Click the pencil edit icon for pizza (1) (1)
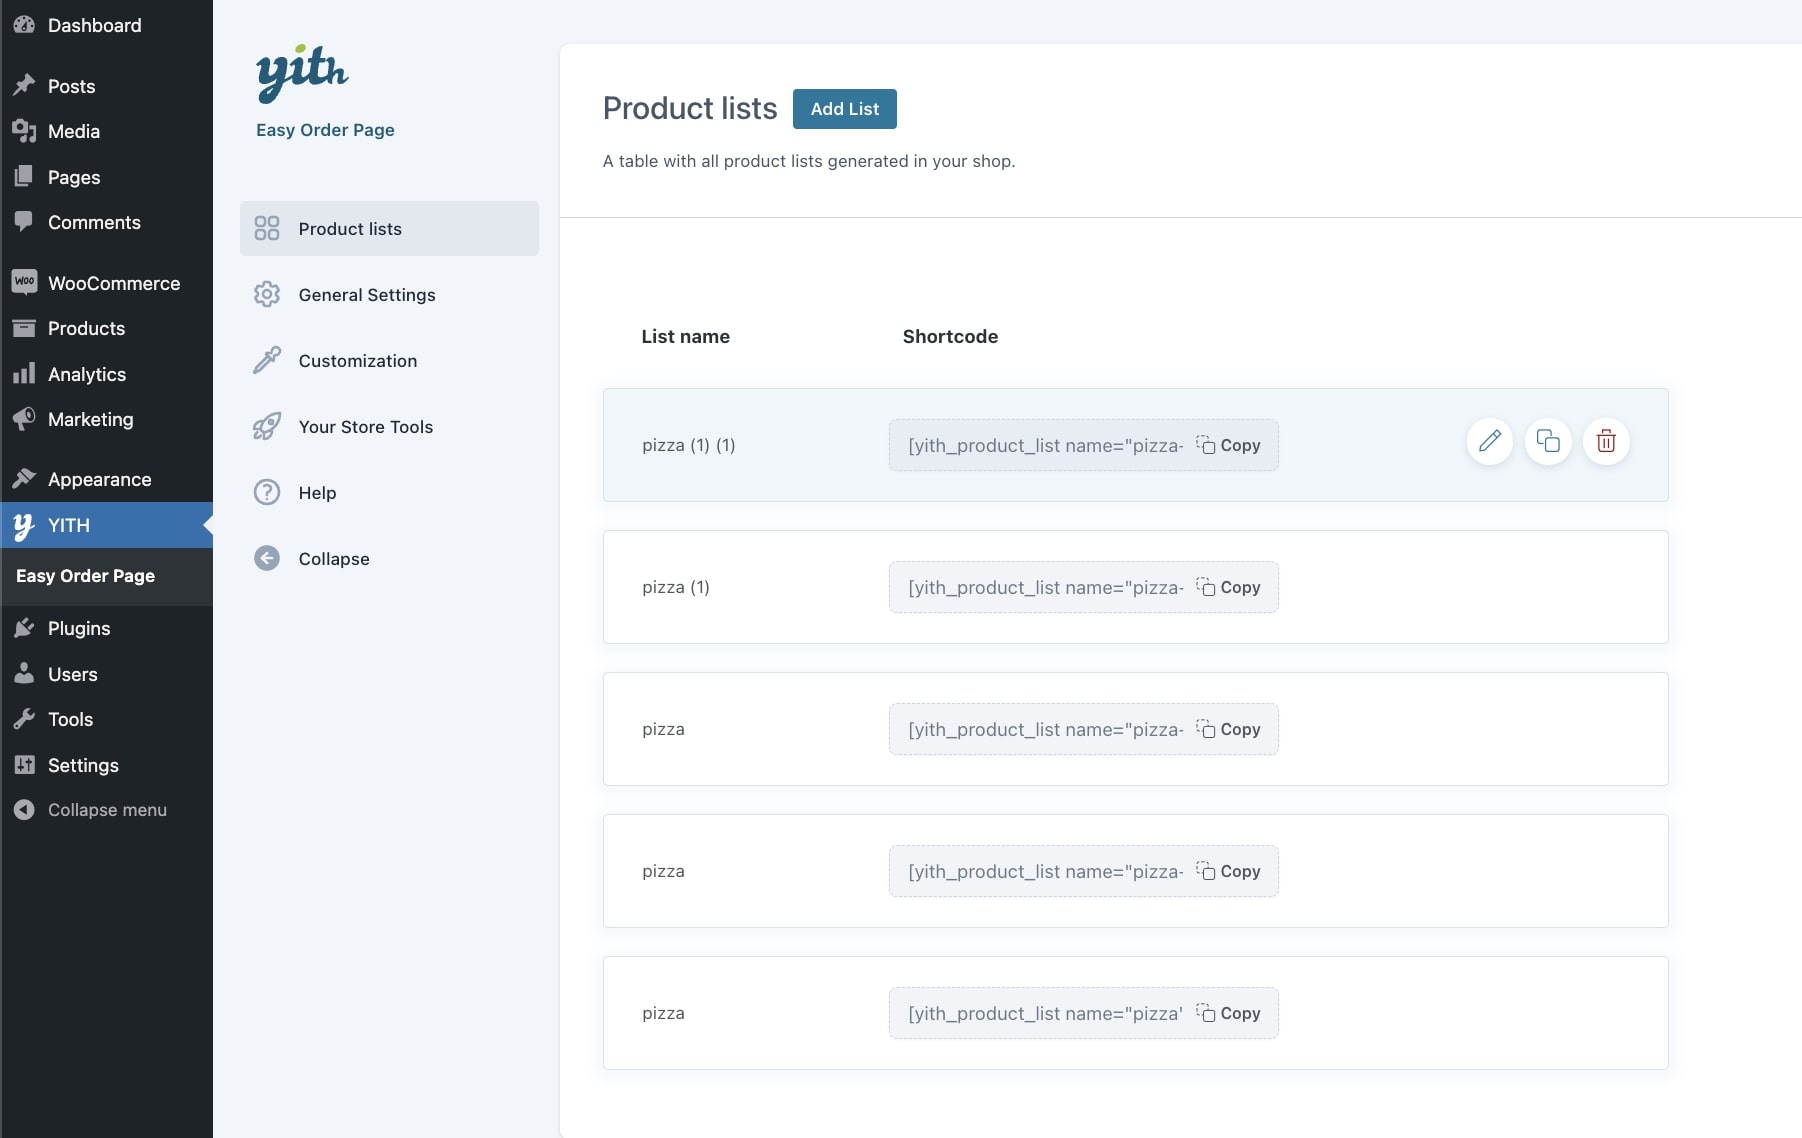 [1489, 441]
